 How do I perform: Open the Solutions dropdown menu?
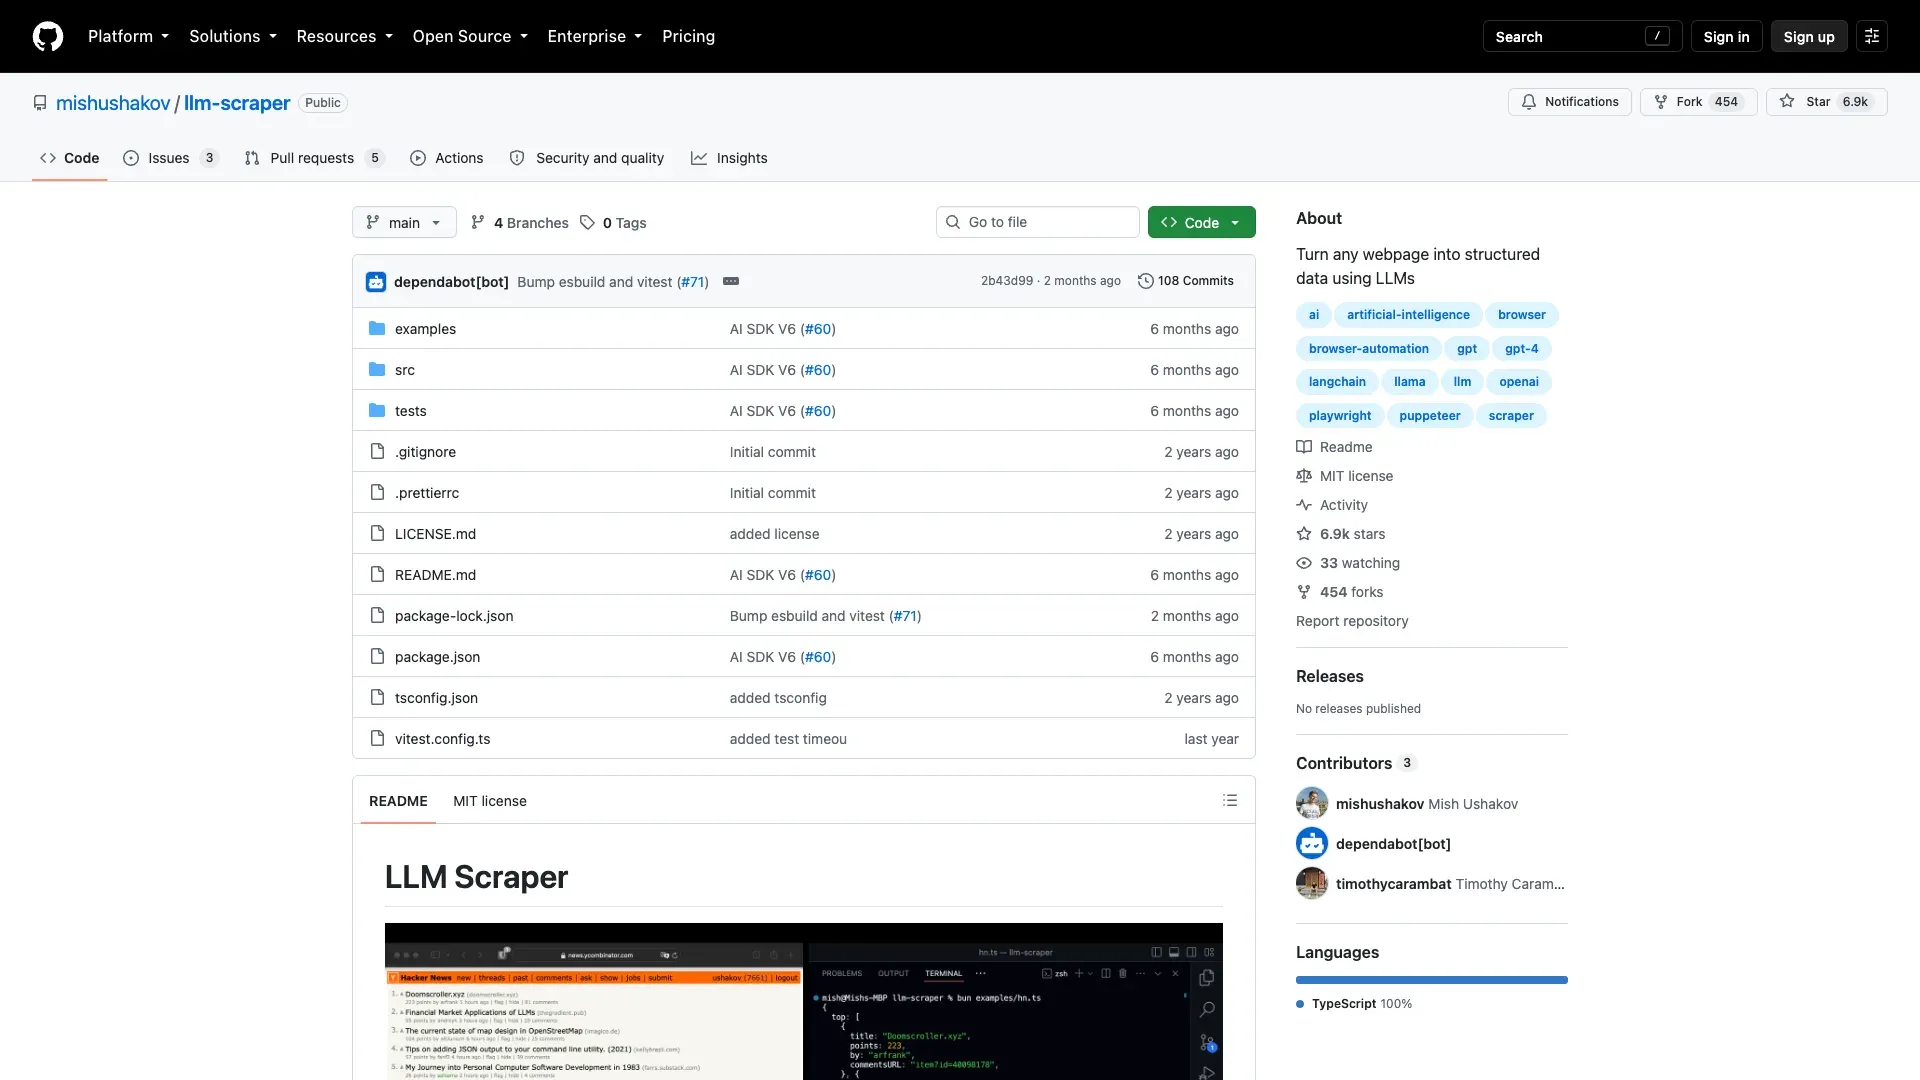(232, 36)
